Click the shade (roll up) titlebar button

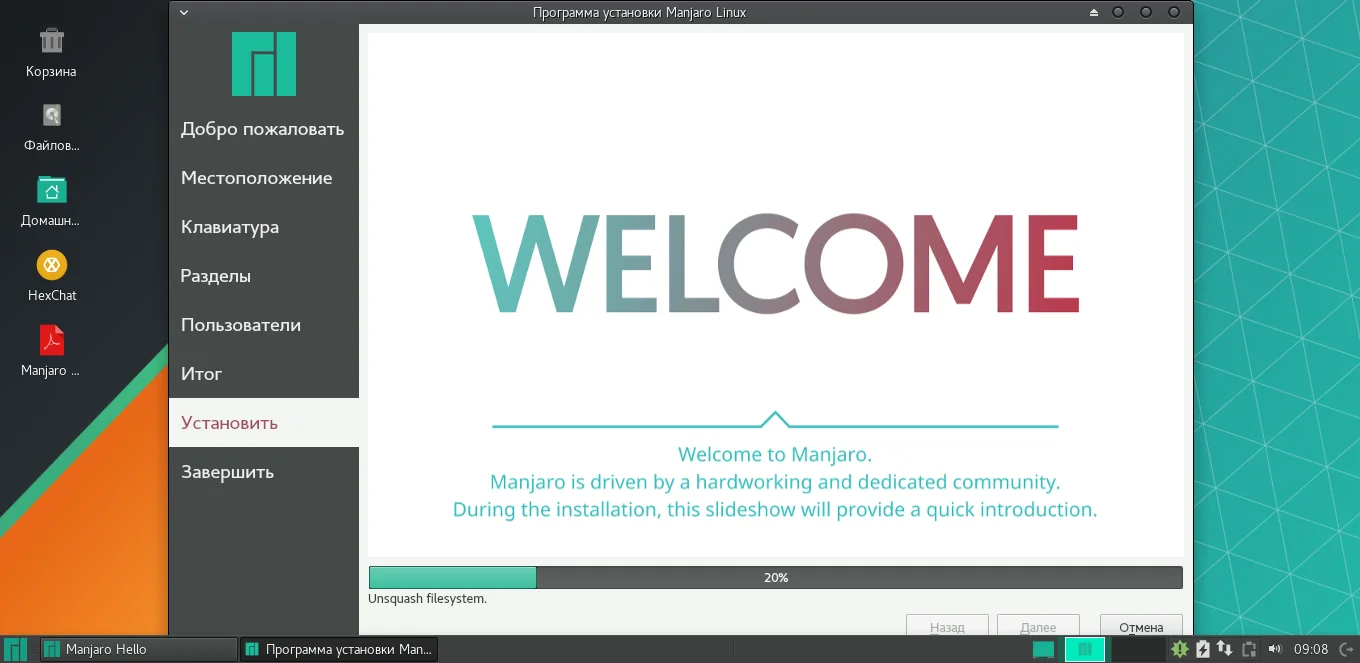(1094, 13)
